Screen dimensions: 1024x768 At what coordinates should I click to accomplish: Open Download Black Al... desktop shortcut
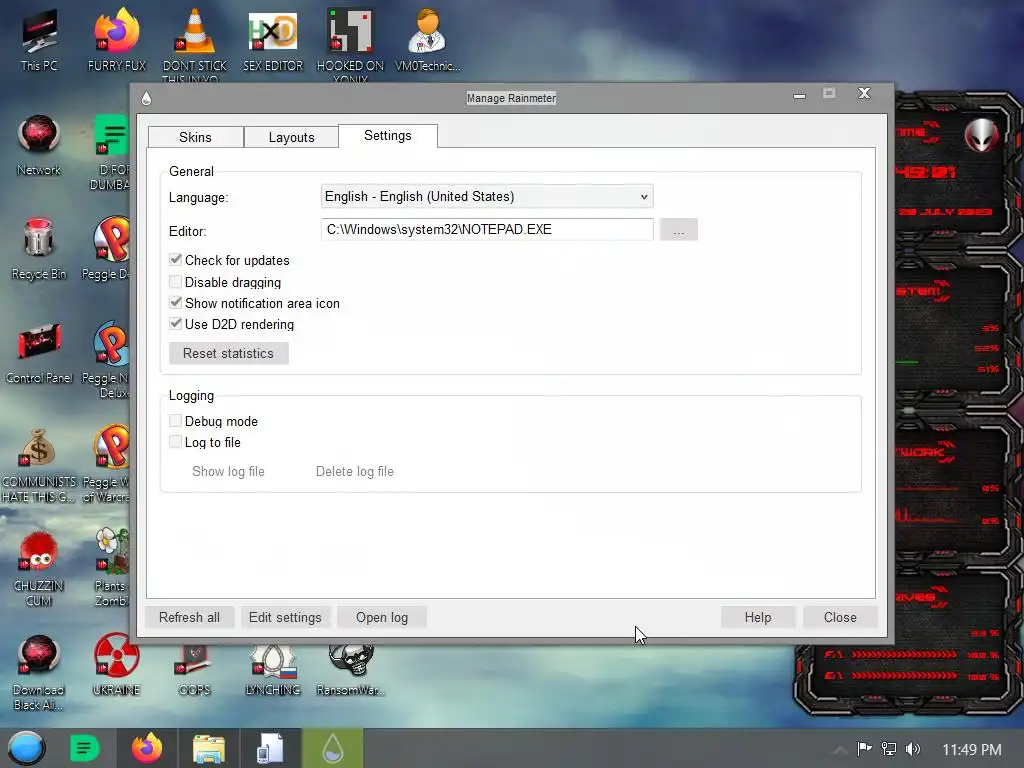click(x=39, y=673)
